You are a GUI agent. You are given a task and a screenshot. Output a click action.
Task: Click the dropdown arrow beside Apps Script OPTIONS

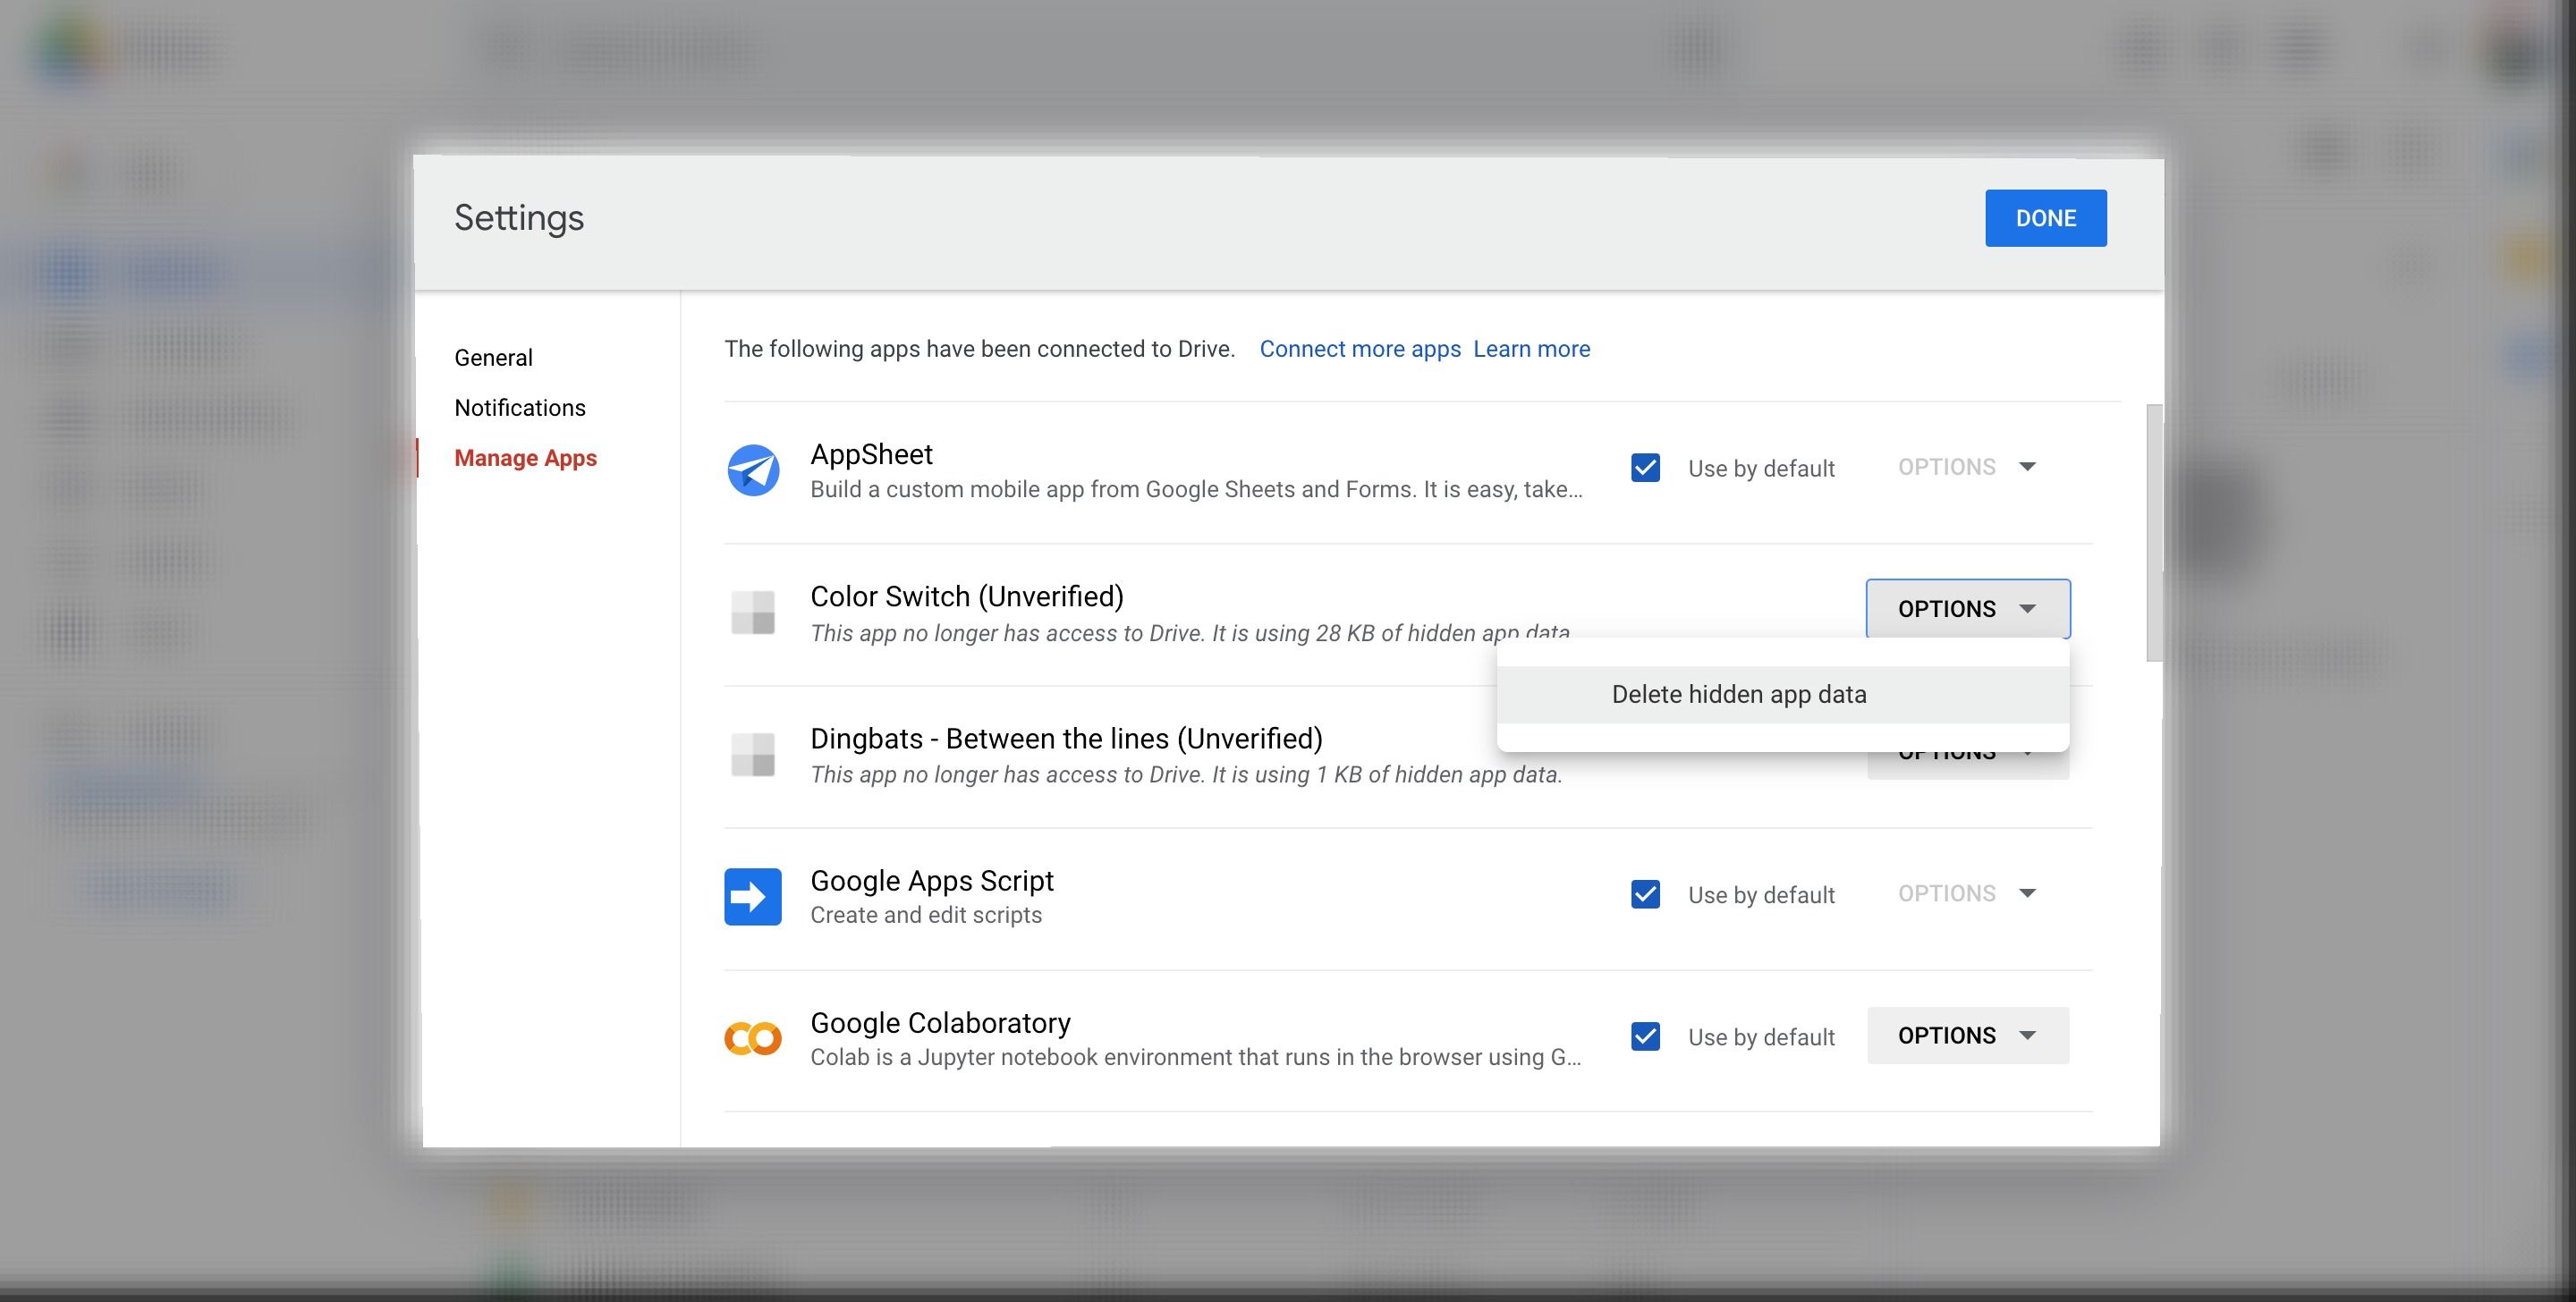pos(2028,893)
